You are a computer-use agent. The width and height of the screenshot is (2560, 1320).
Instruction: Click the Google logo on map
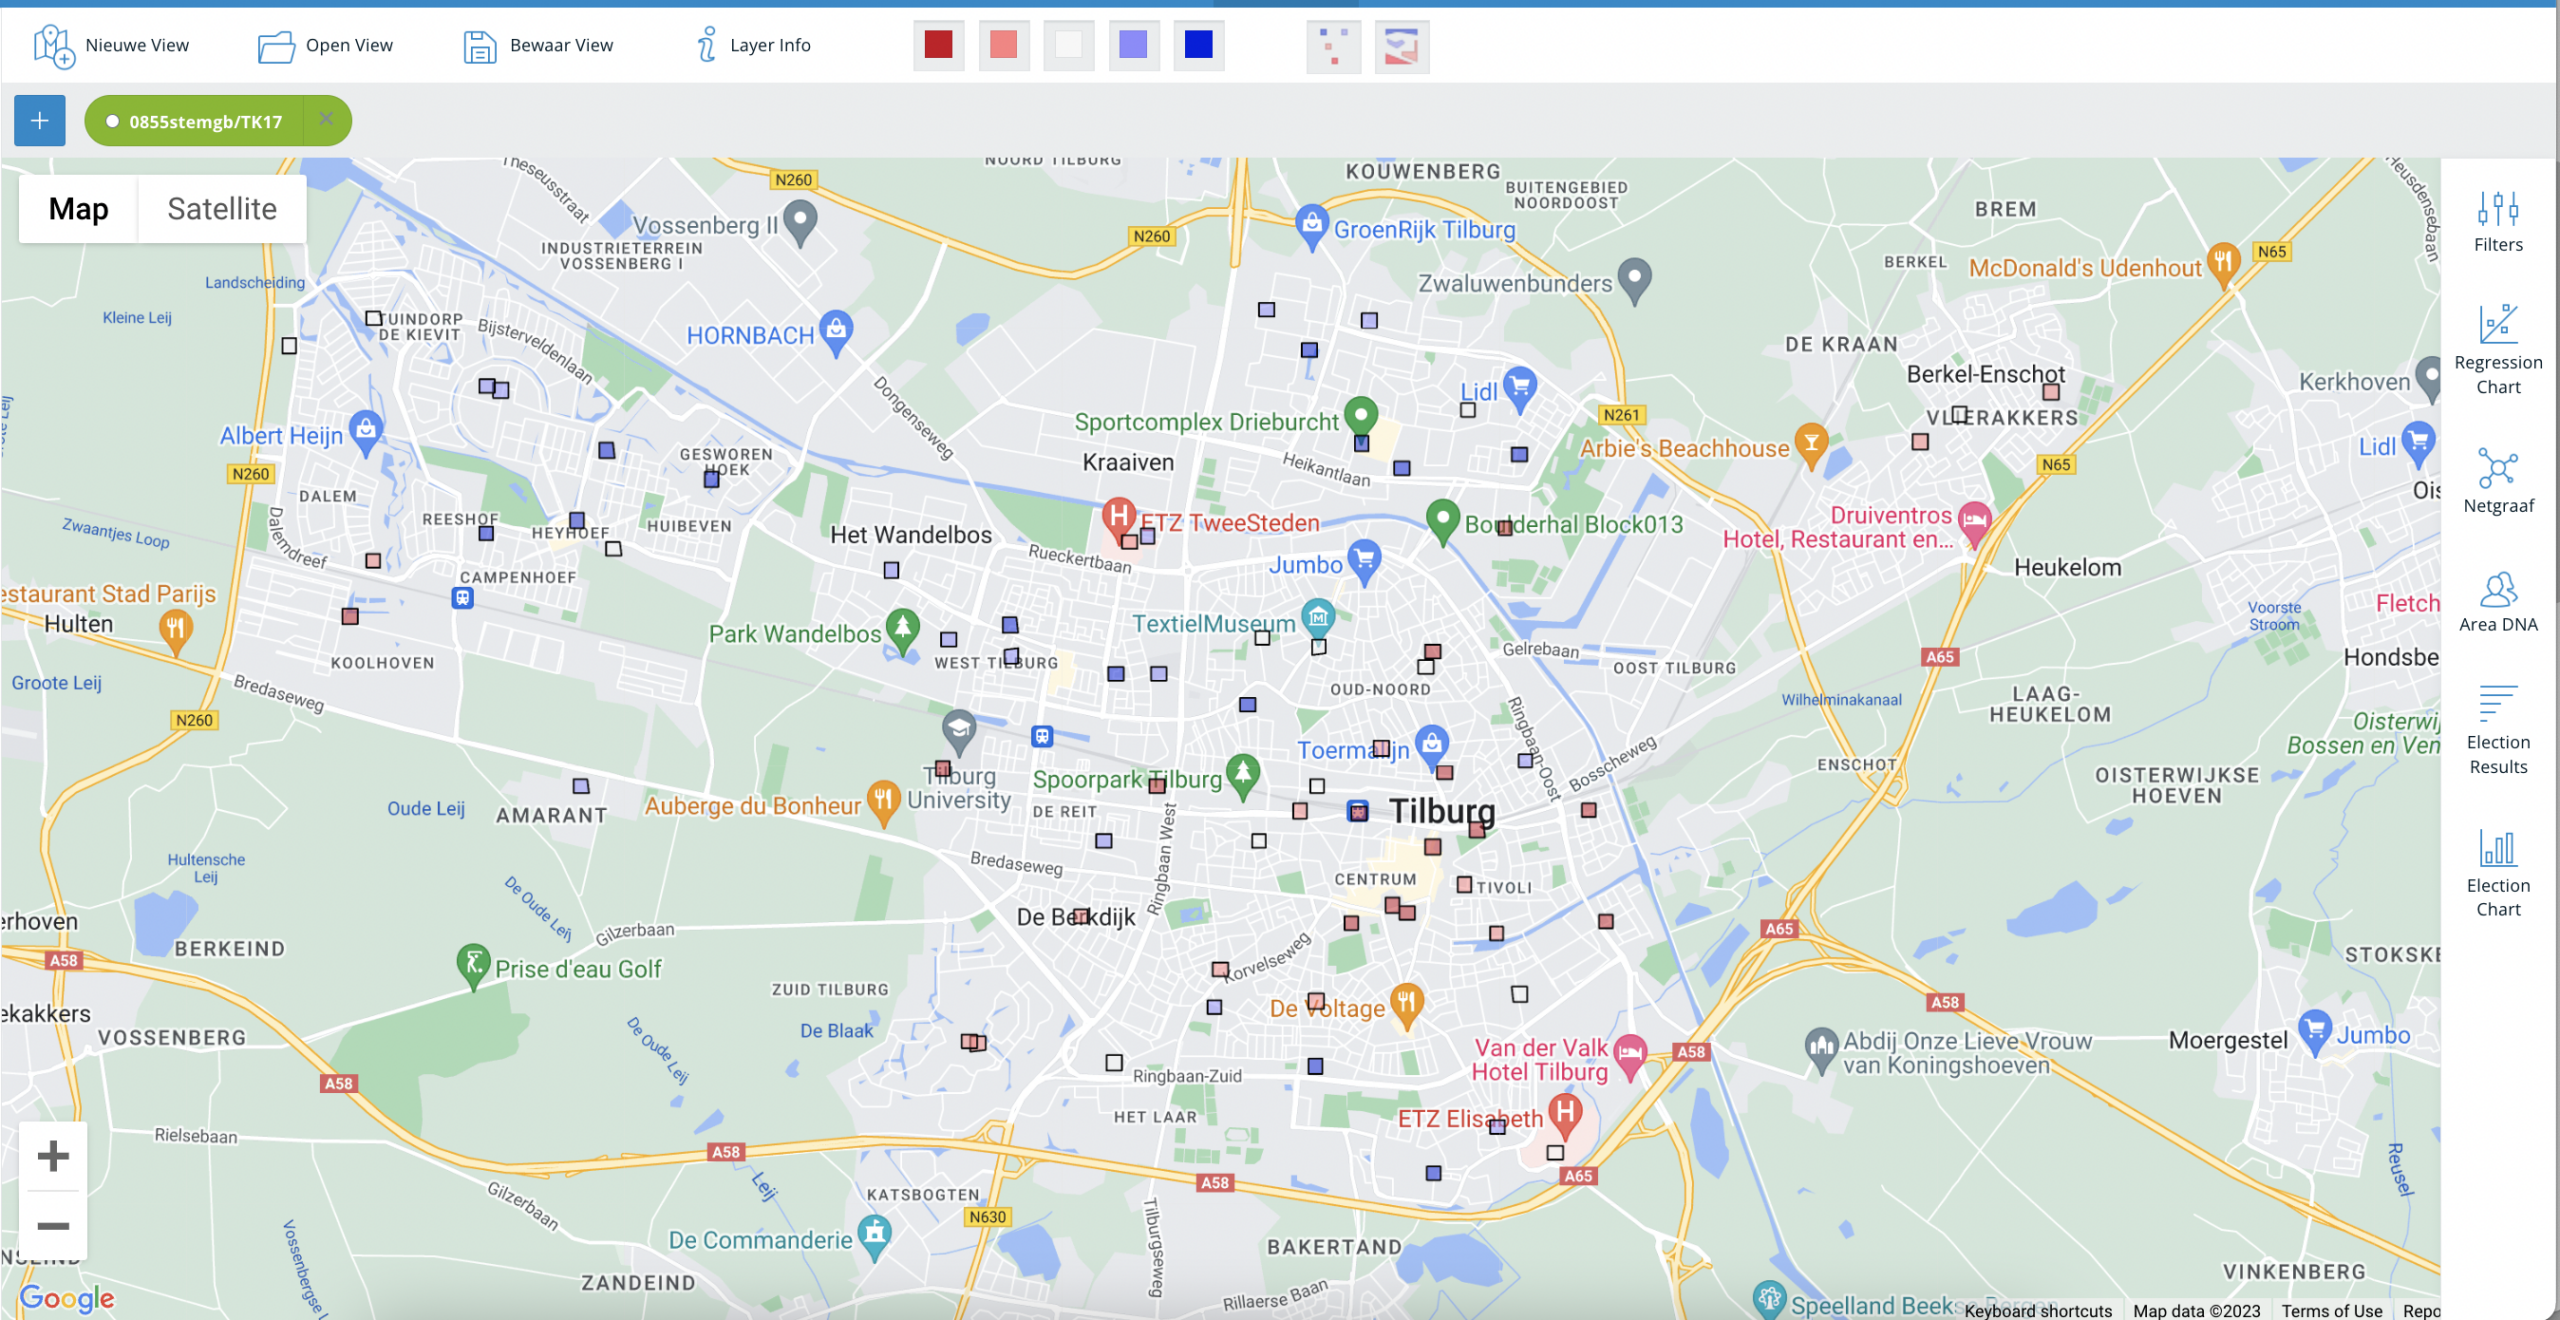point(67,1298)
